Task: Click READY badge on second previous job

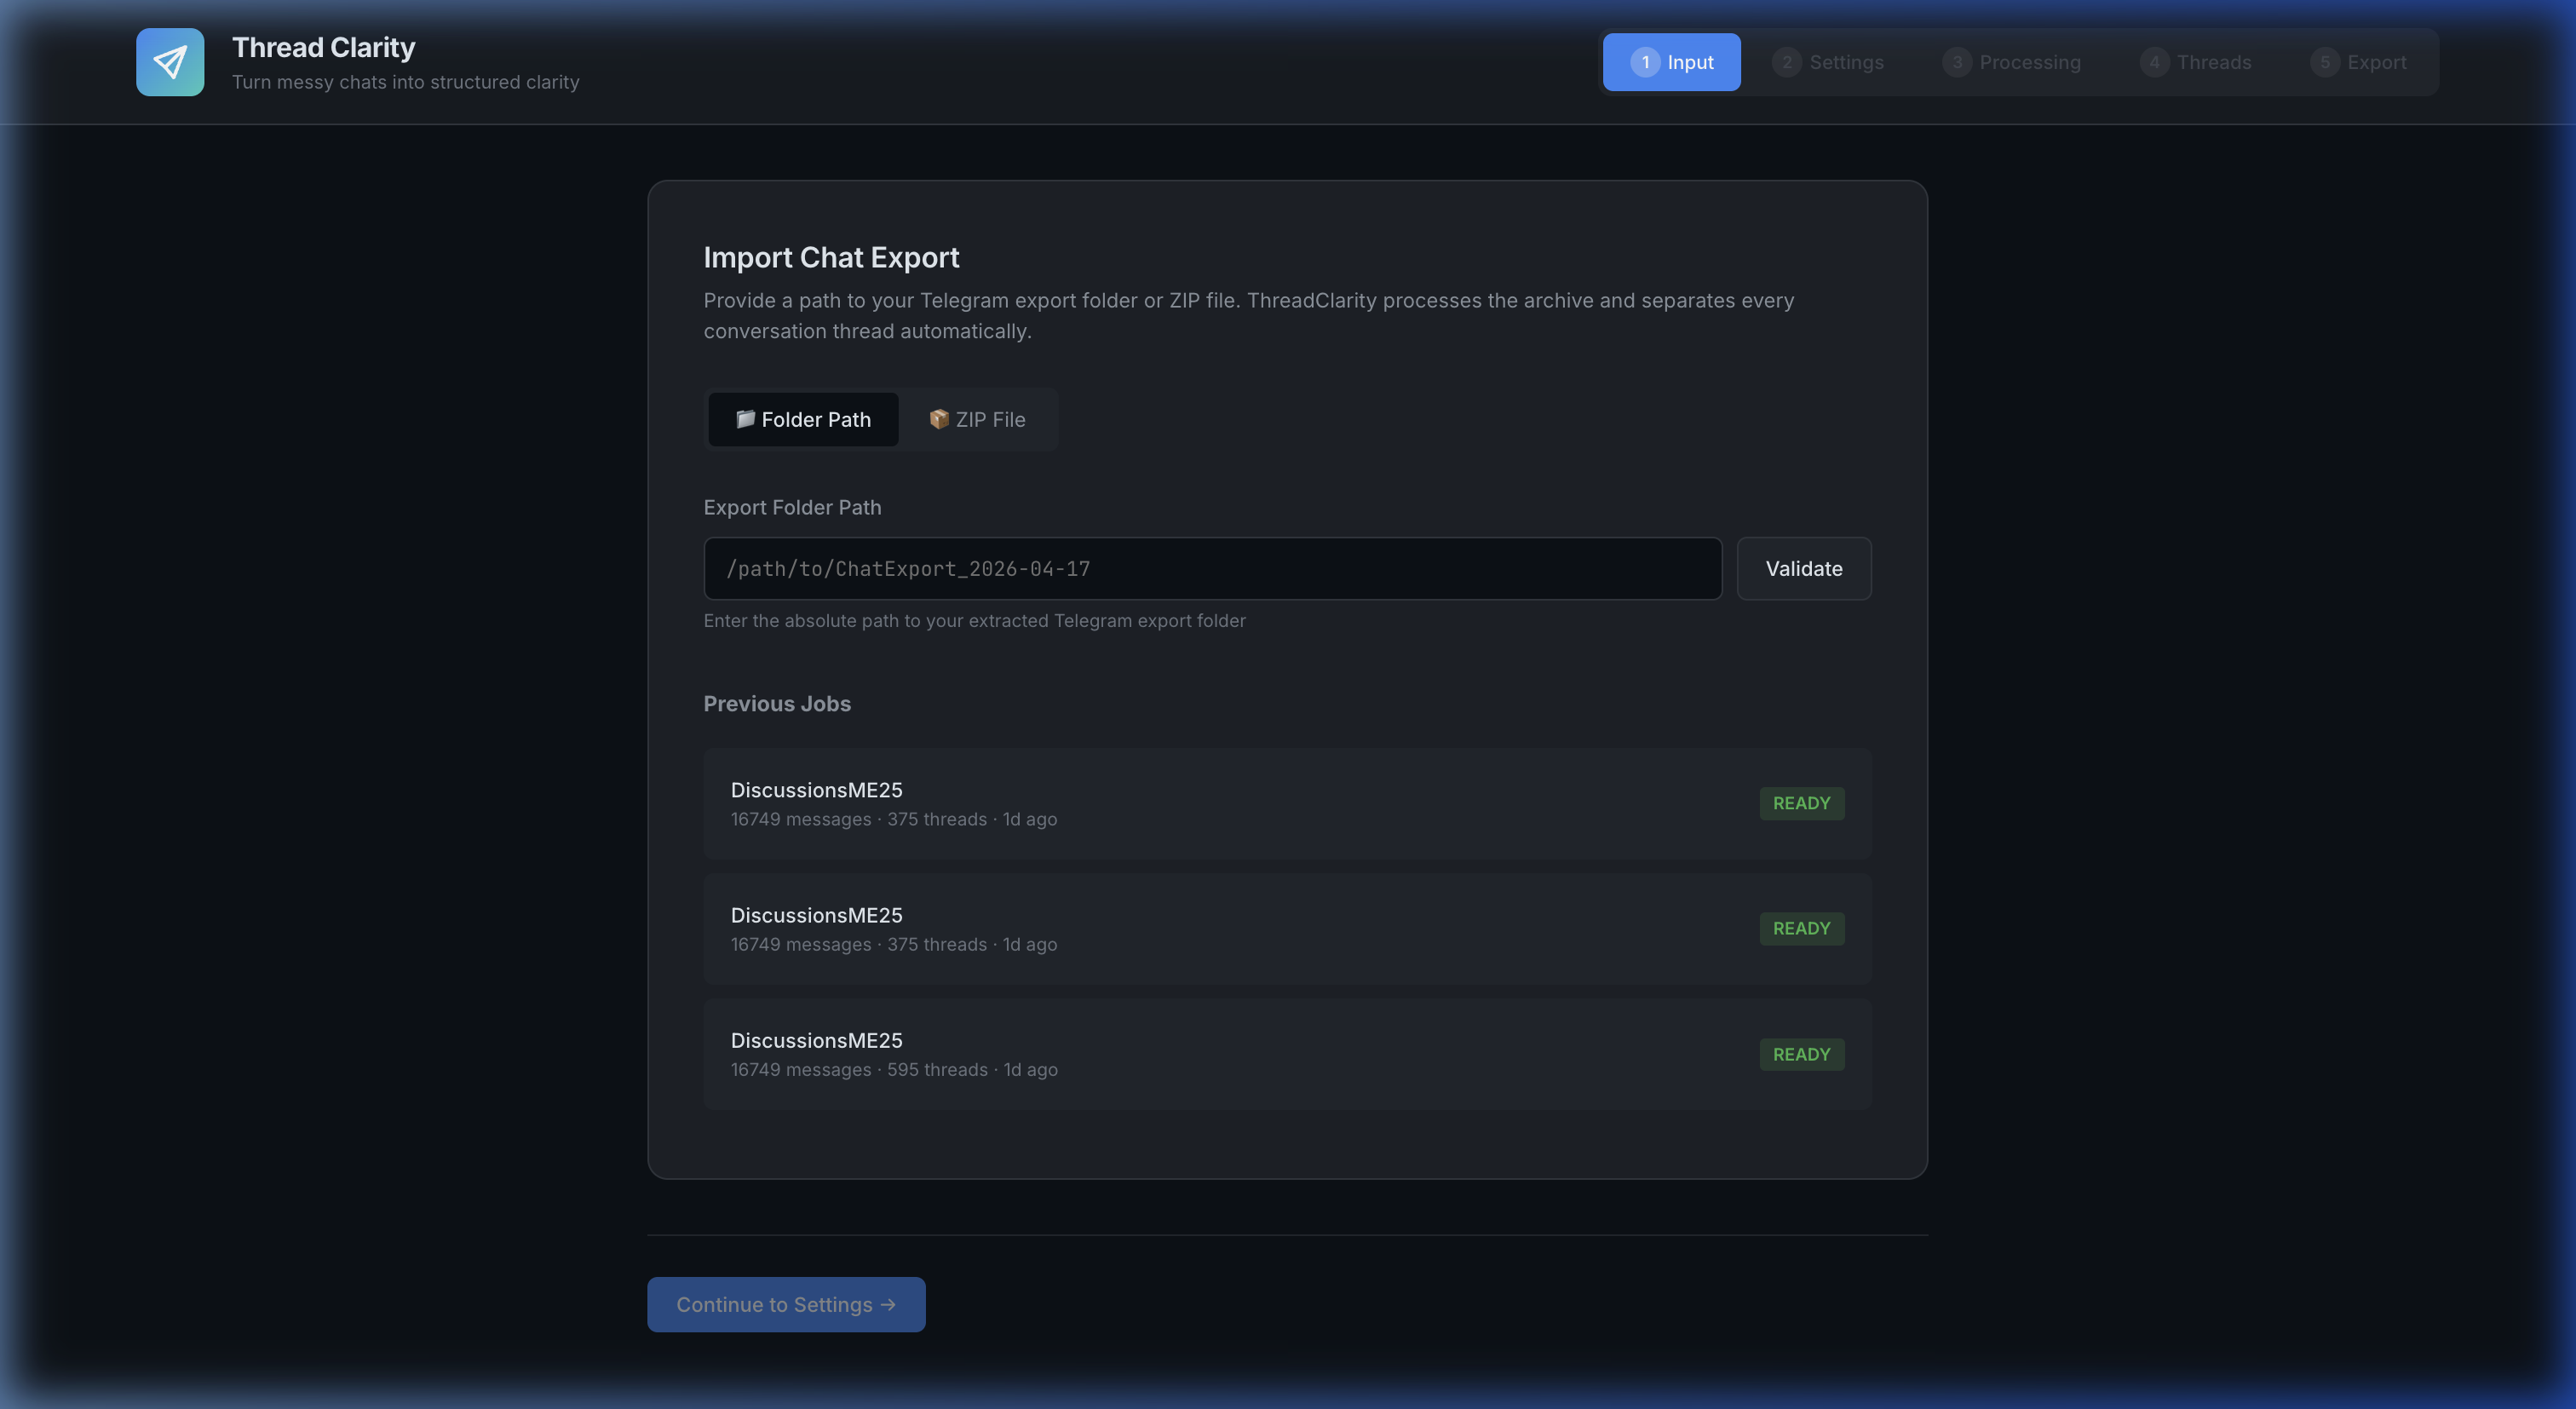Action: pyautogui.click(x=1801, y=928)
